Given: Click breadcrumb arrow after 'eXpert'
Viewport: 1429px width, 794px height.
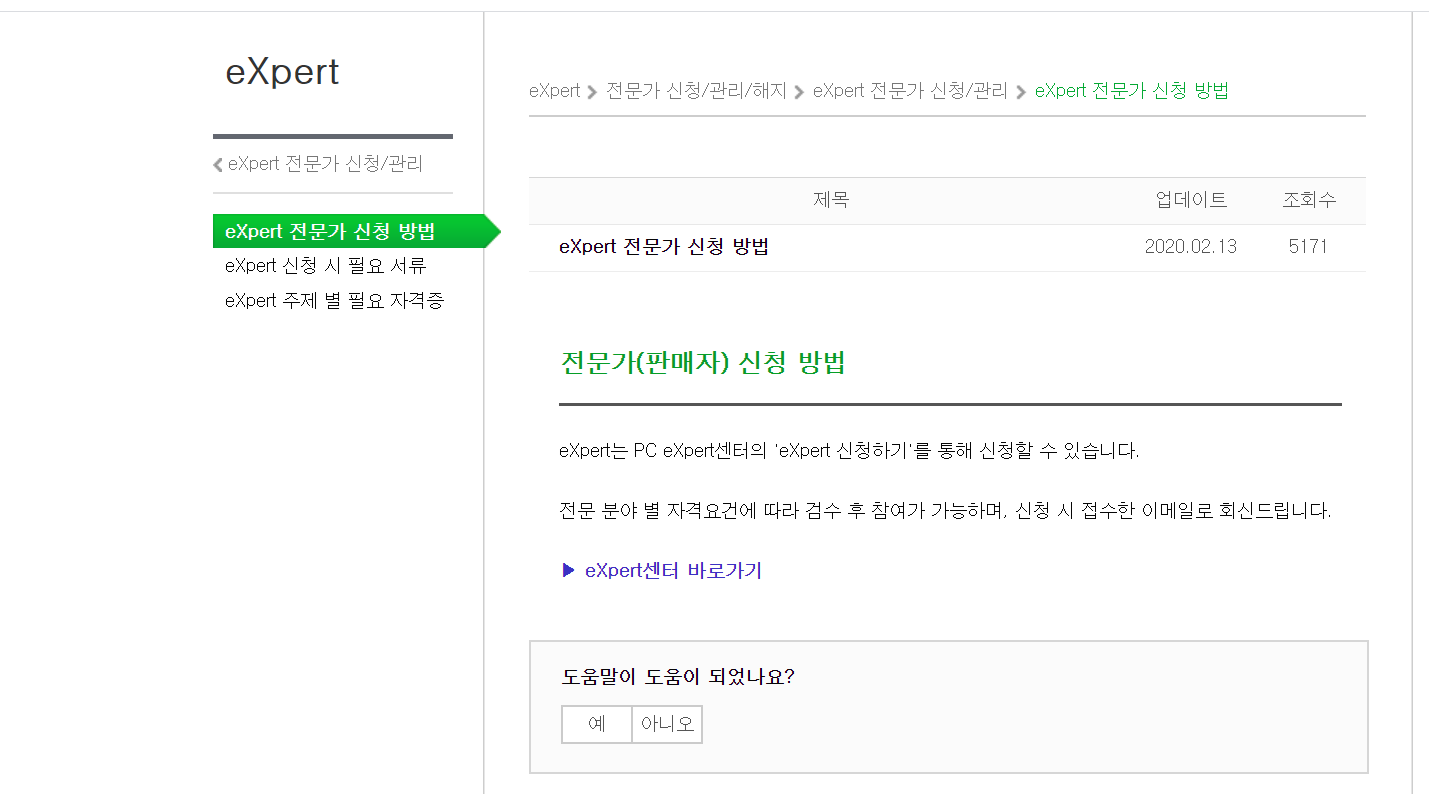Looking at the screenshot, I should pos(592,92).
